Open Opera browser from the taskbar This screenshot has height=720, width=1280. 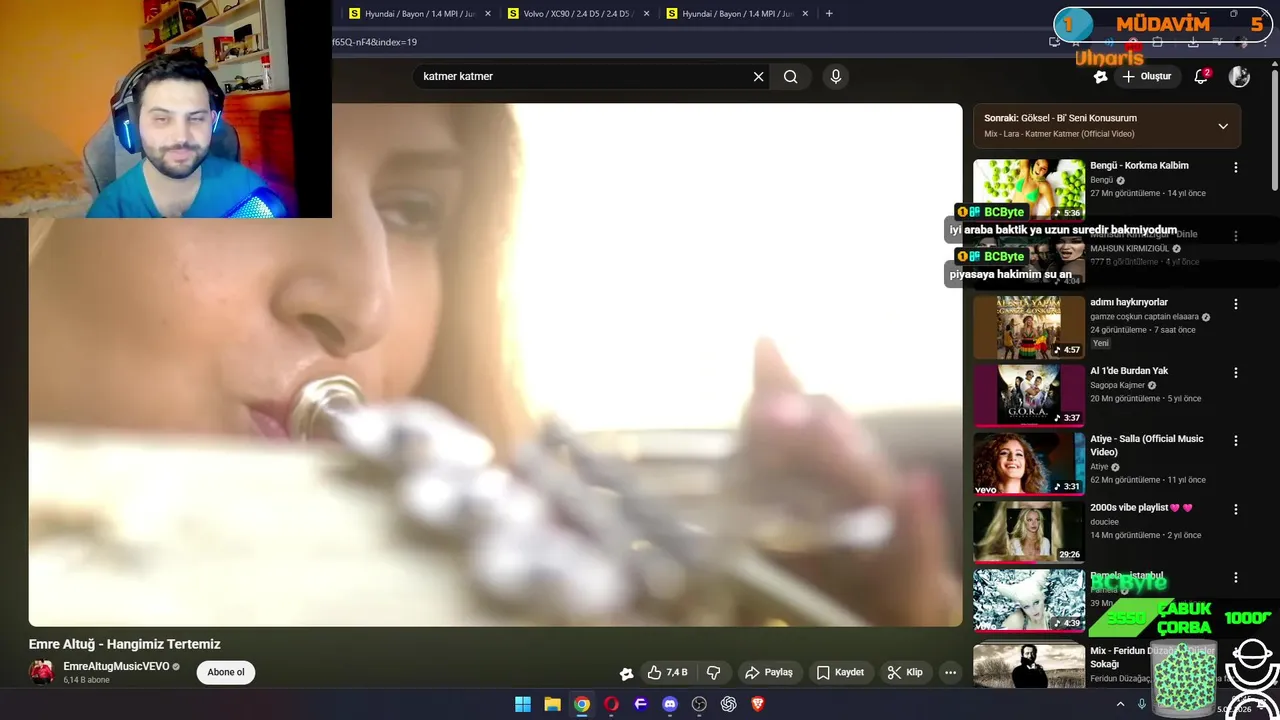[611, 704]
